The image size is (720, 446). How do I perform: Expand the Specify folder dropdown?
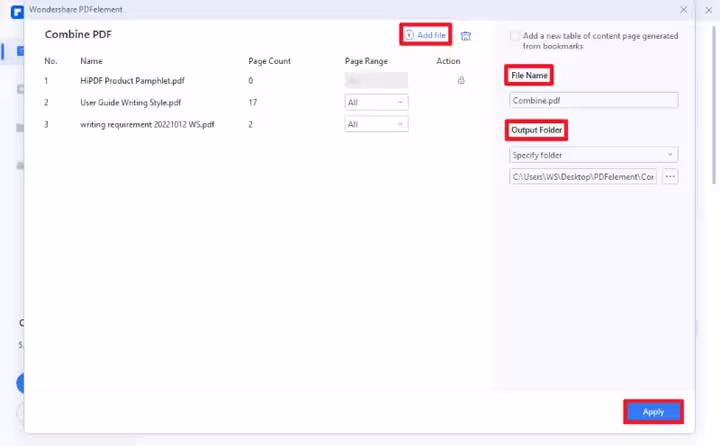593,155
